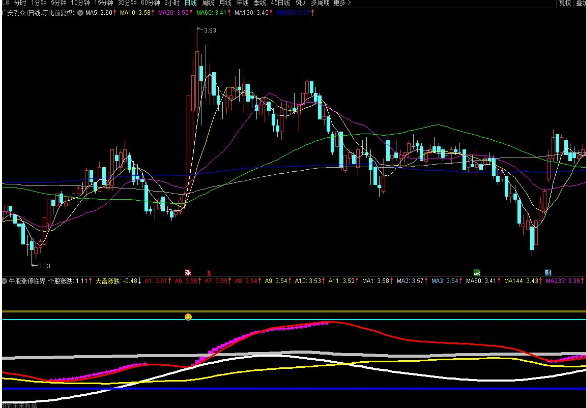Click the menu icon at top-left corner

coord(5,3)
